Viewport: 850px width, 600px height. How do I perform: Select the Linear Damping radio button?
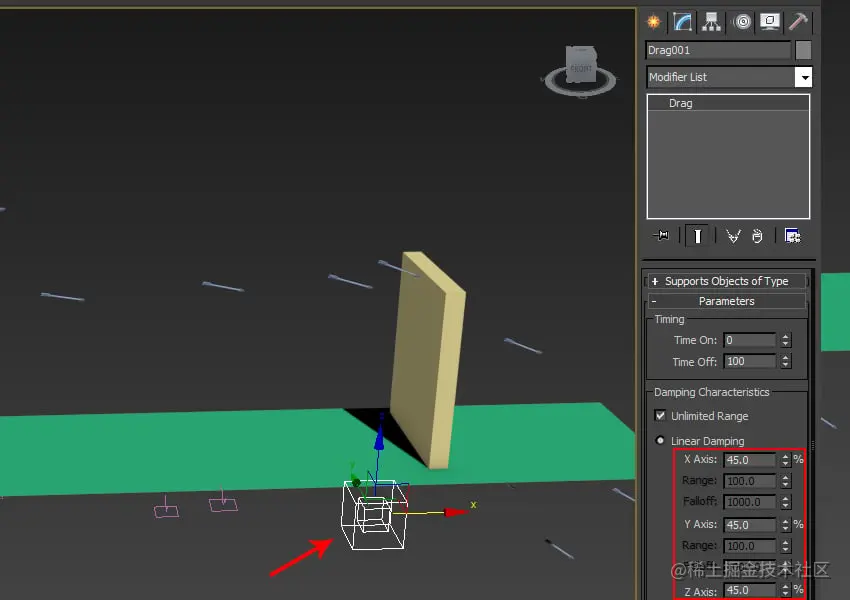point(660,440)
